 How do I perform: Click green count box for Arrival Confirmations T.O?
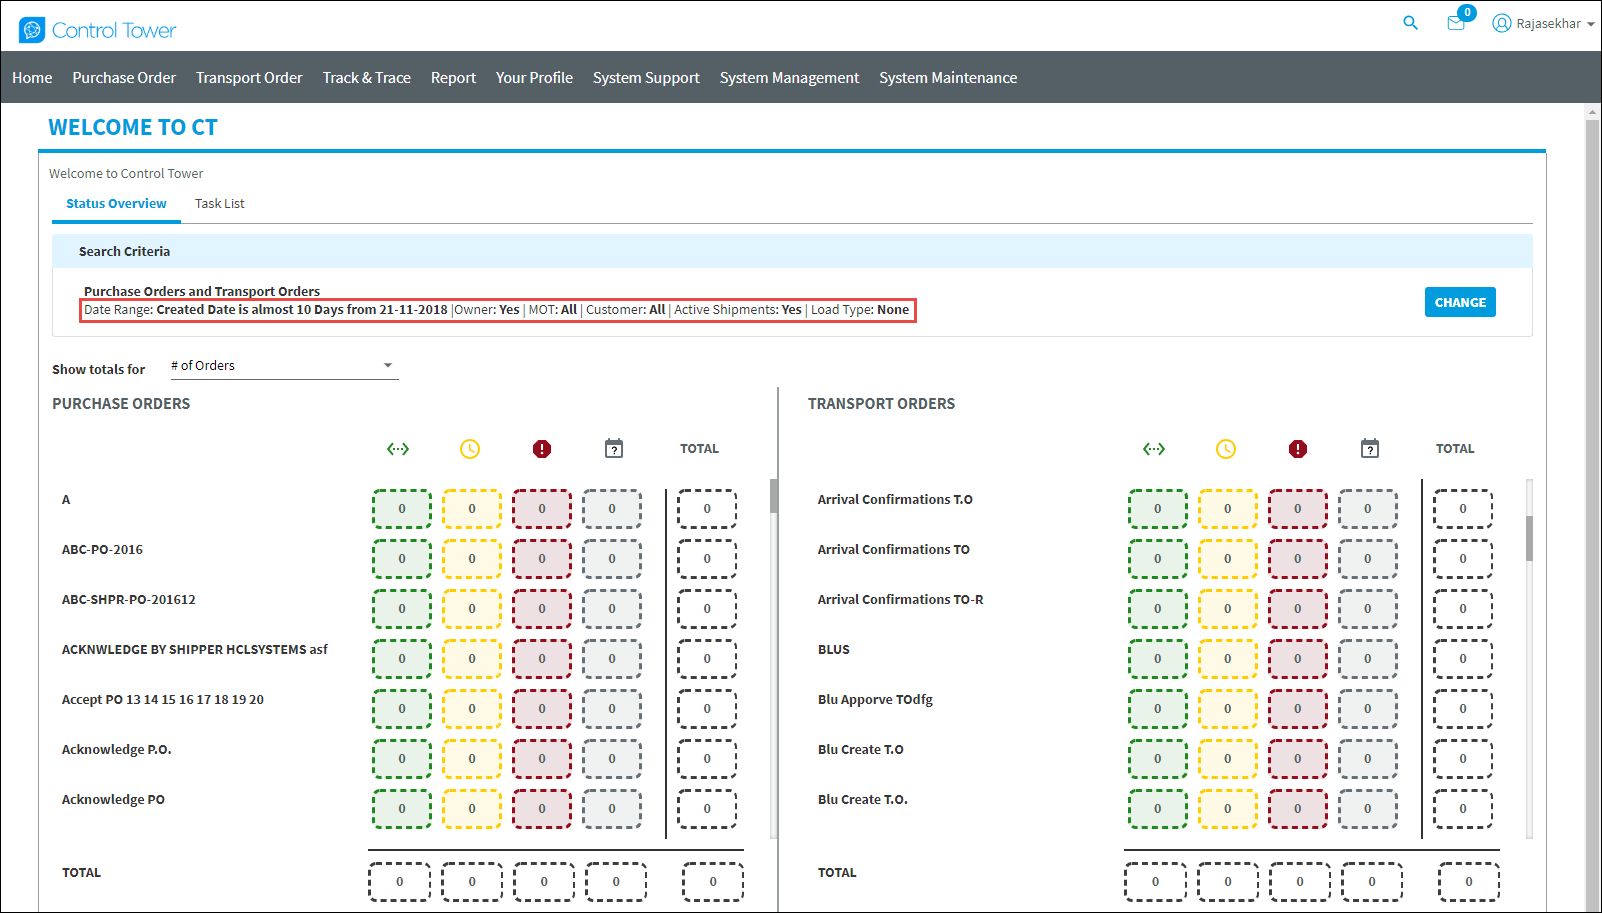tap(1158, 509)
